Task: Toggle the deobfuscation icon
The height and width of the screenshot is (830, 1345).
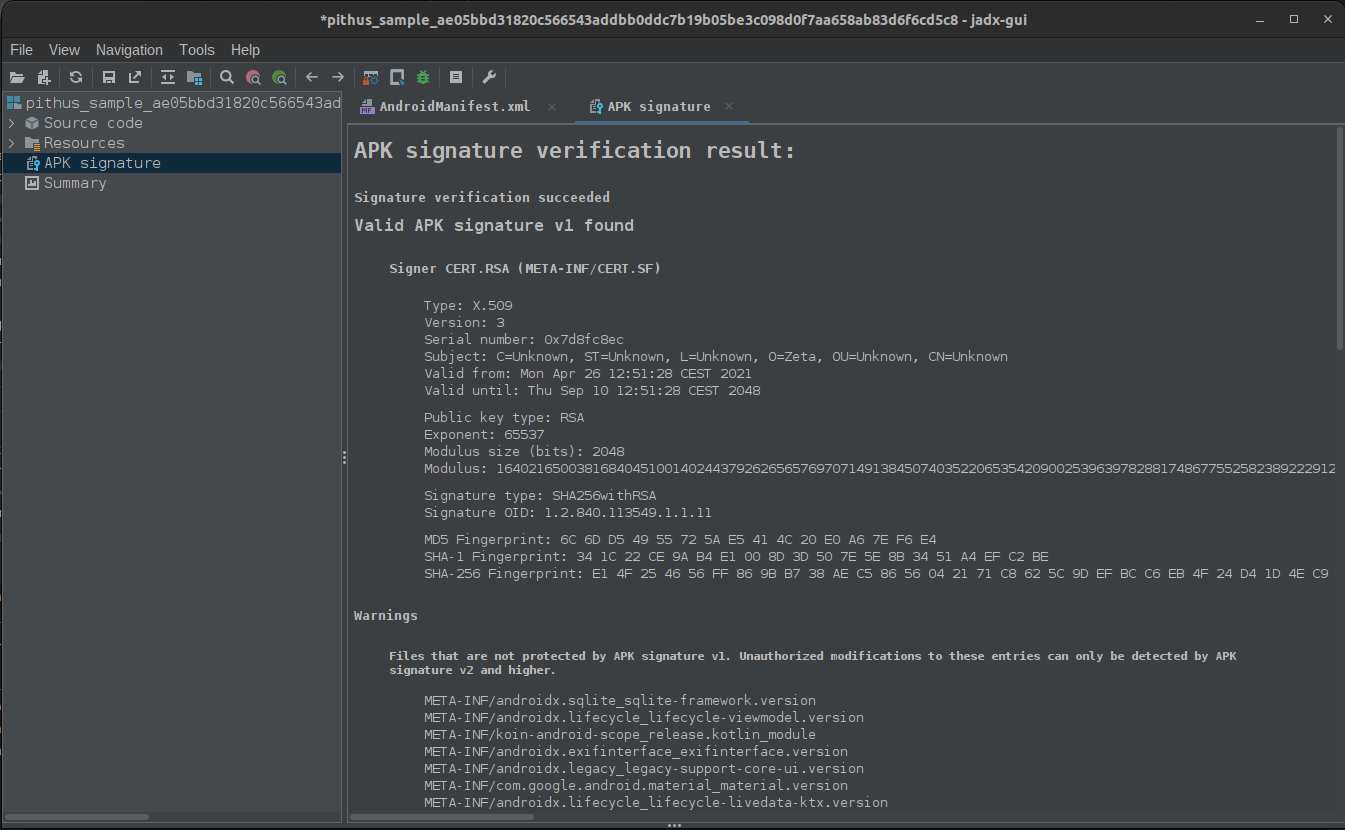Action: pos(371,77)
